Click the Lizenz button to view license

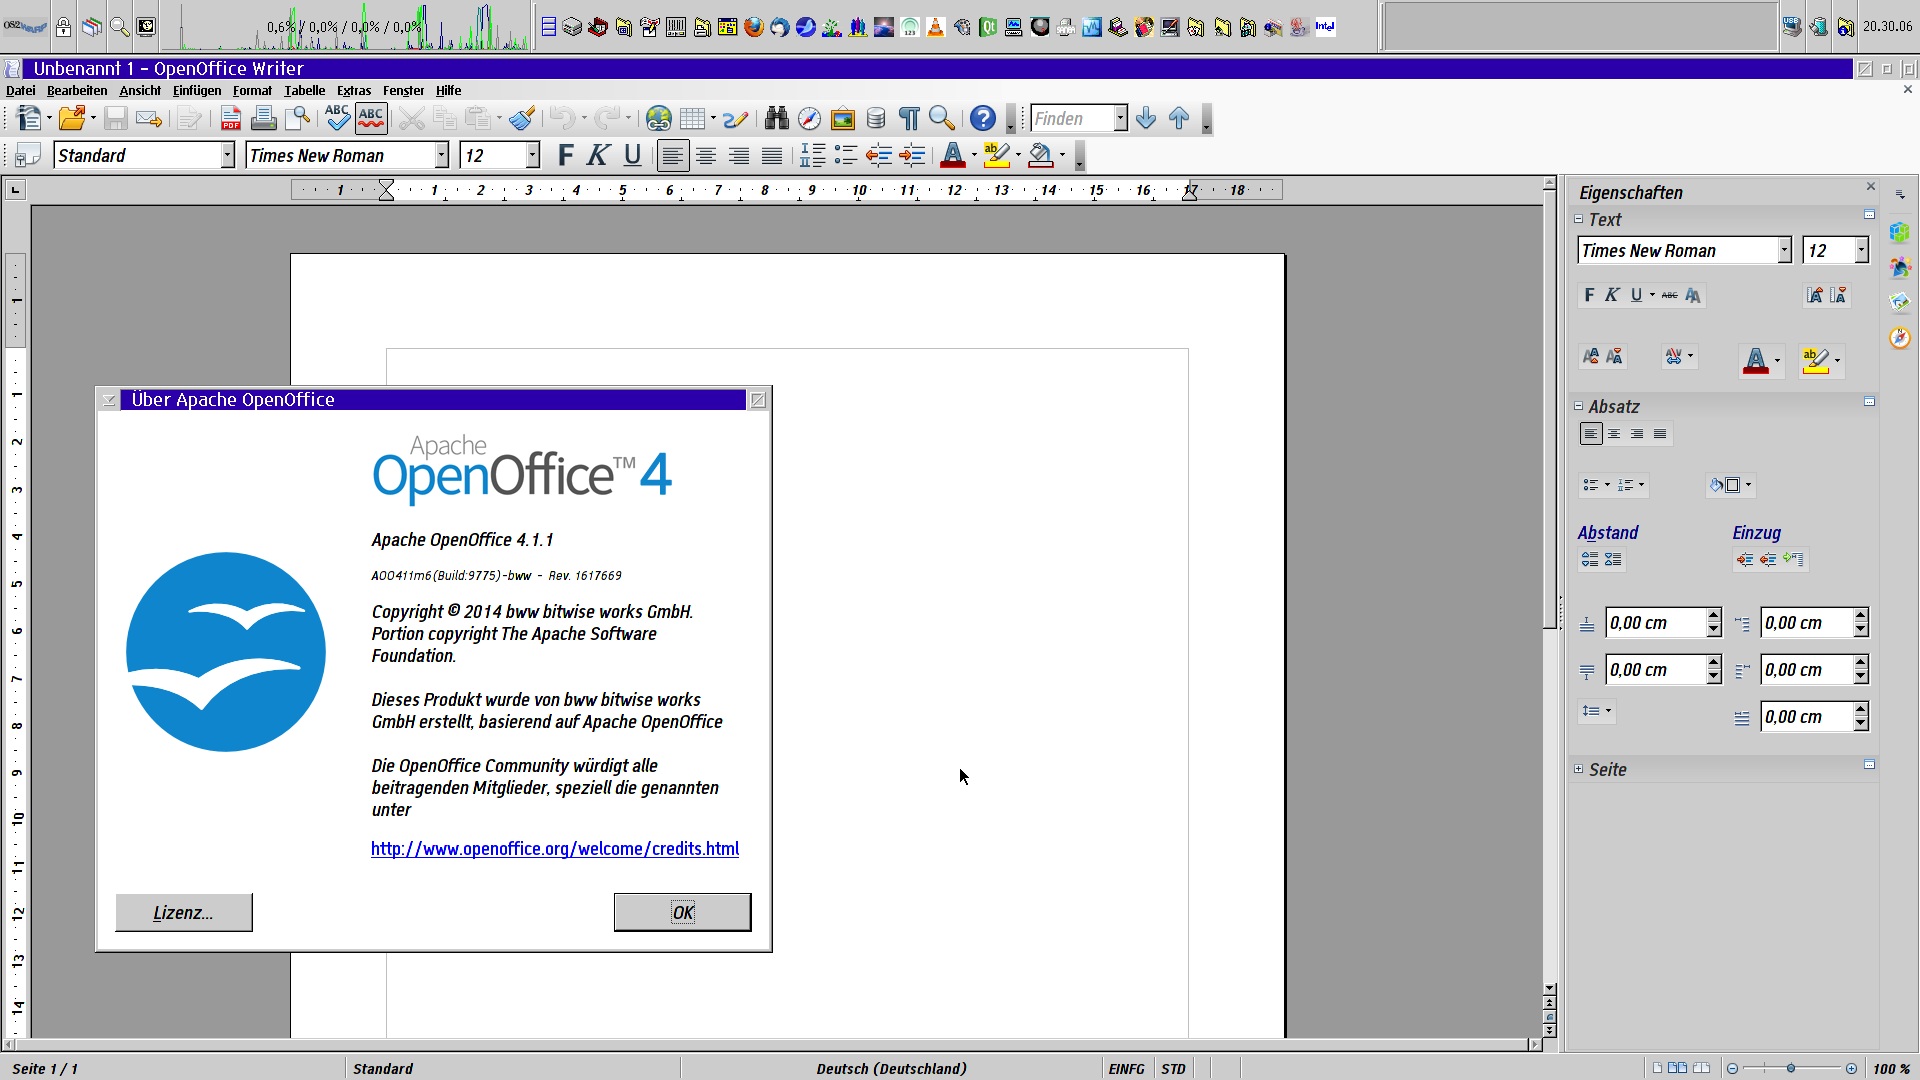coord(183,911)
